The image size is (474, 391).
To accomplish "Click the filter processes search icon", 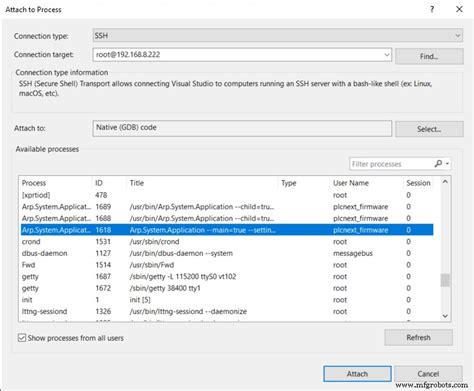I will pos(438,164).
